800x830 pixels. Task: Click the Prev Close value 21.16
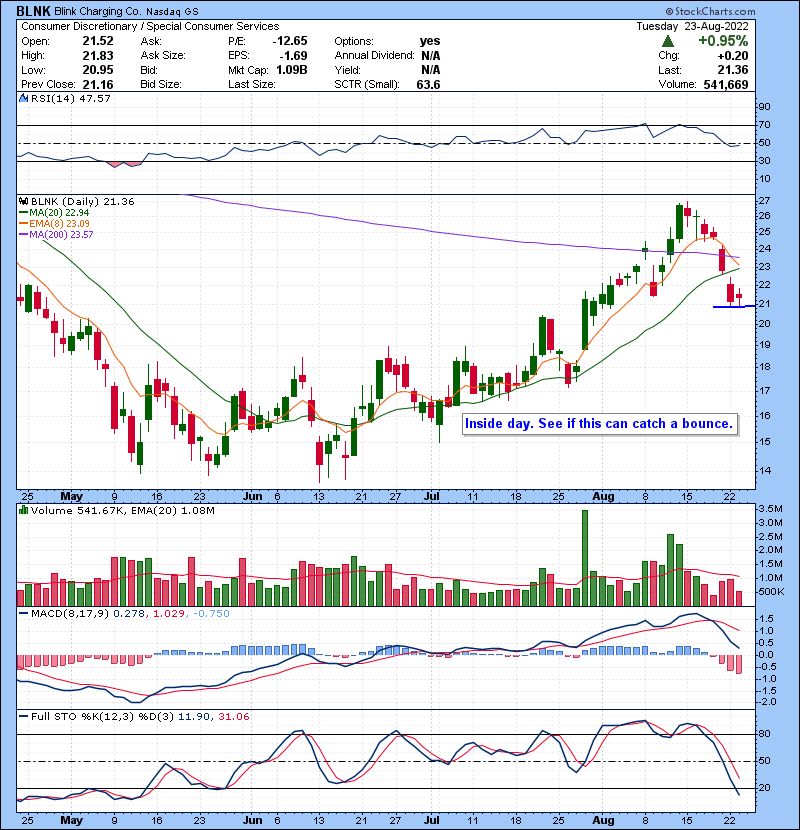(98, 84)
